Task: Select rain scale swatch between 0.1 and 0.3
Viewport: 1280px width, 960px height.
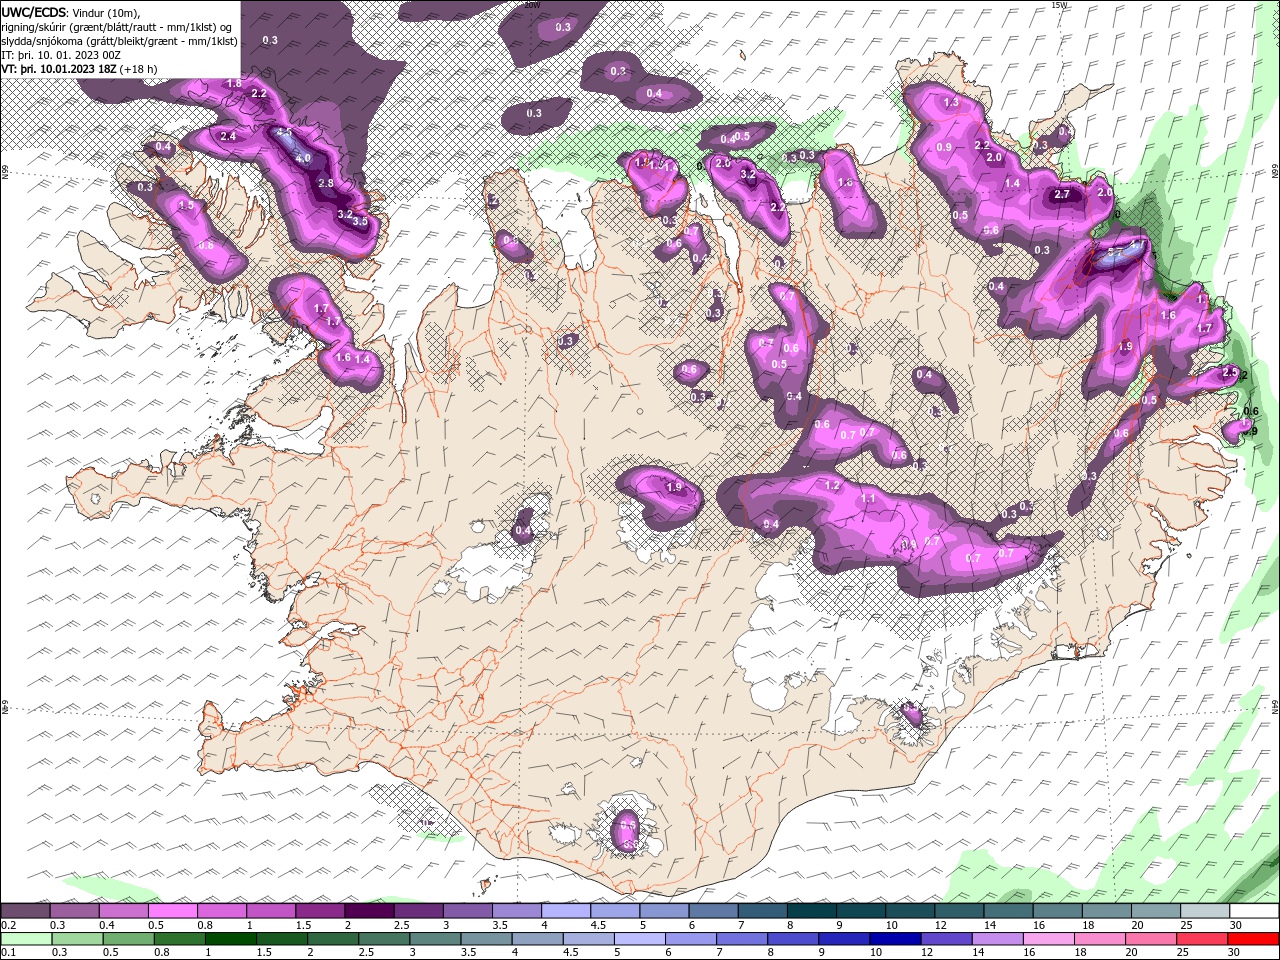Action: 26,939
